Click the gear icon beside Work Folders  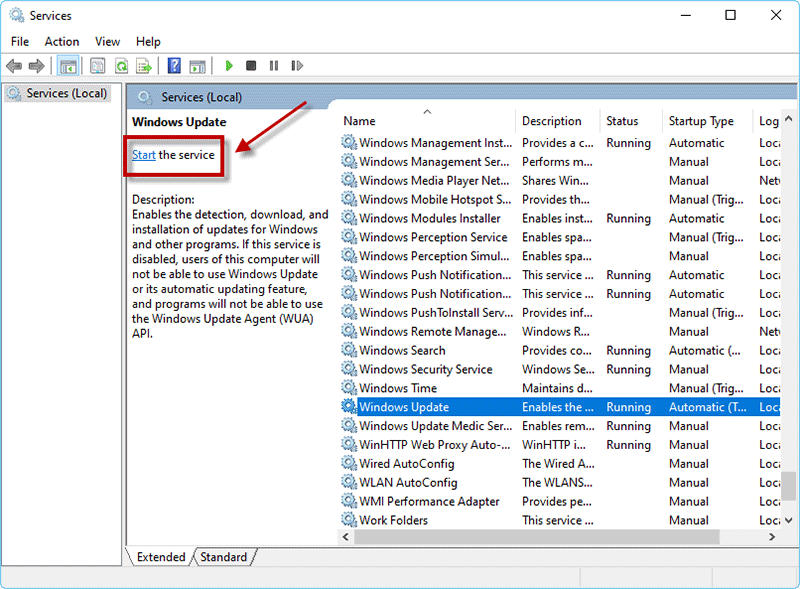(349, 520)
